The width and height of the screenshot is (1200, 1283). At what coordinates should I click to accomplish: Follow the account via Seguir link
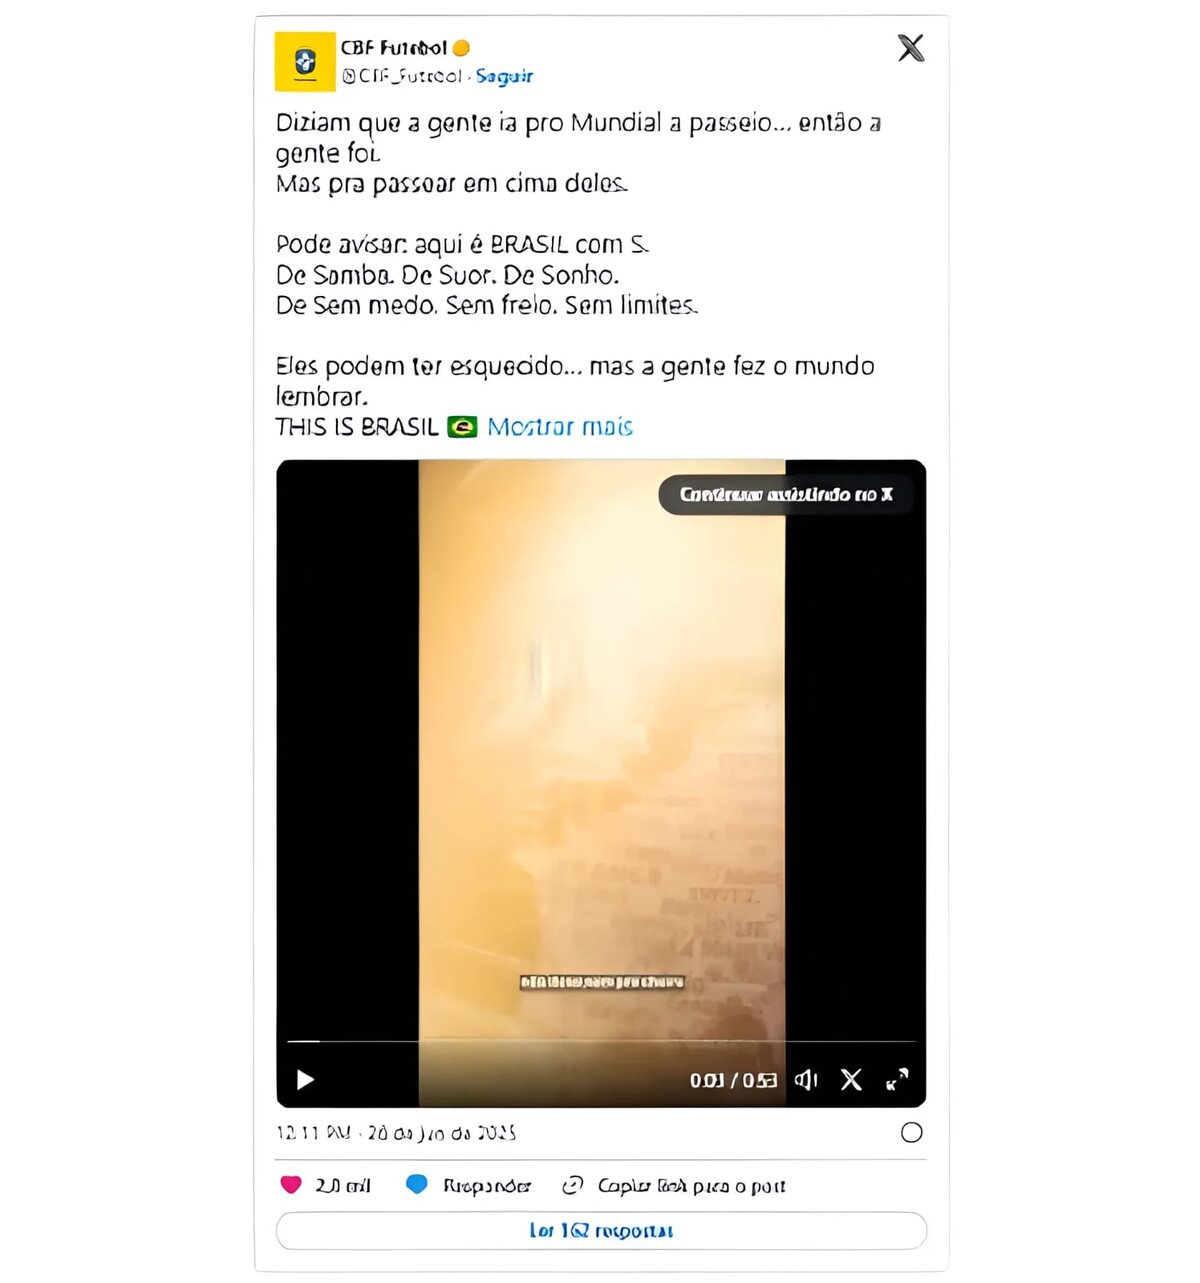pyautogui.click(x=504, y=76)
